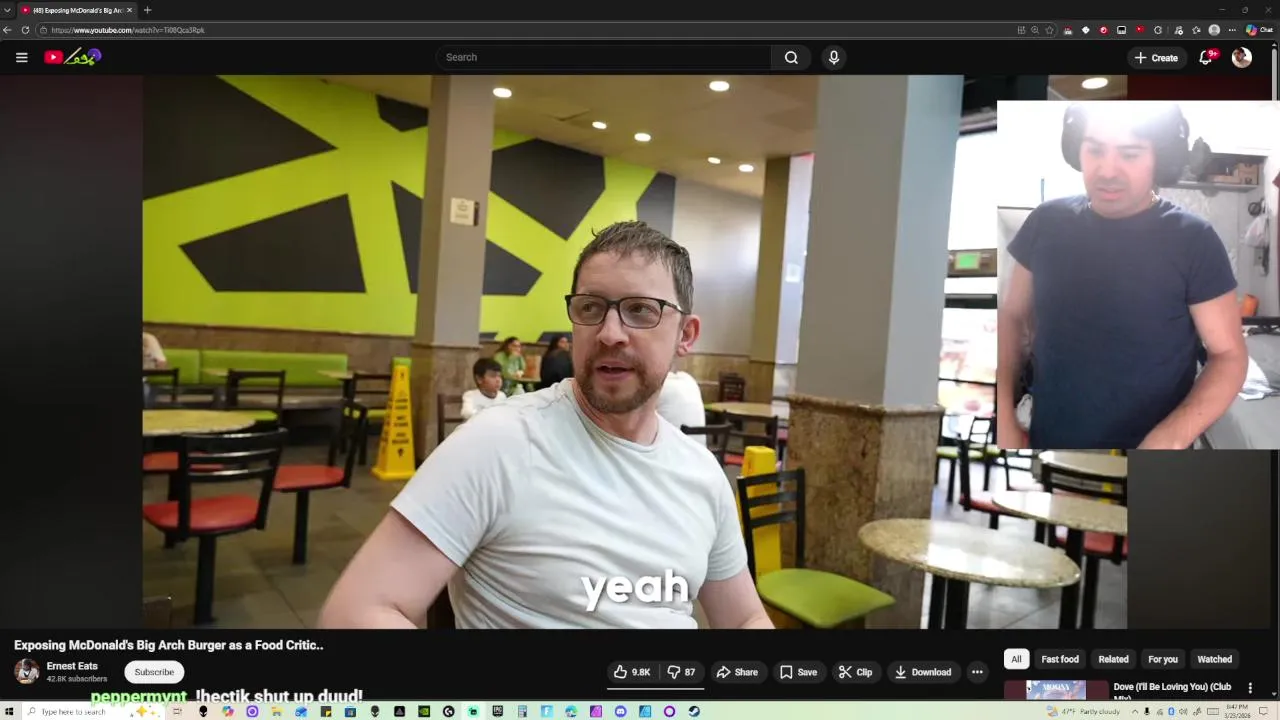The height and width of the screenshot is (720, 1280).
Task: Show hidden system tray icons chevron
Action: pos(1135,711)
